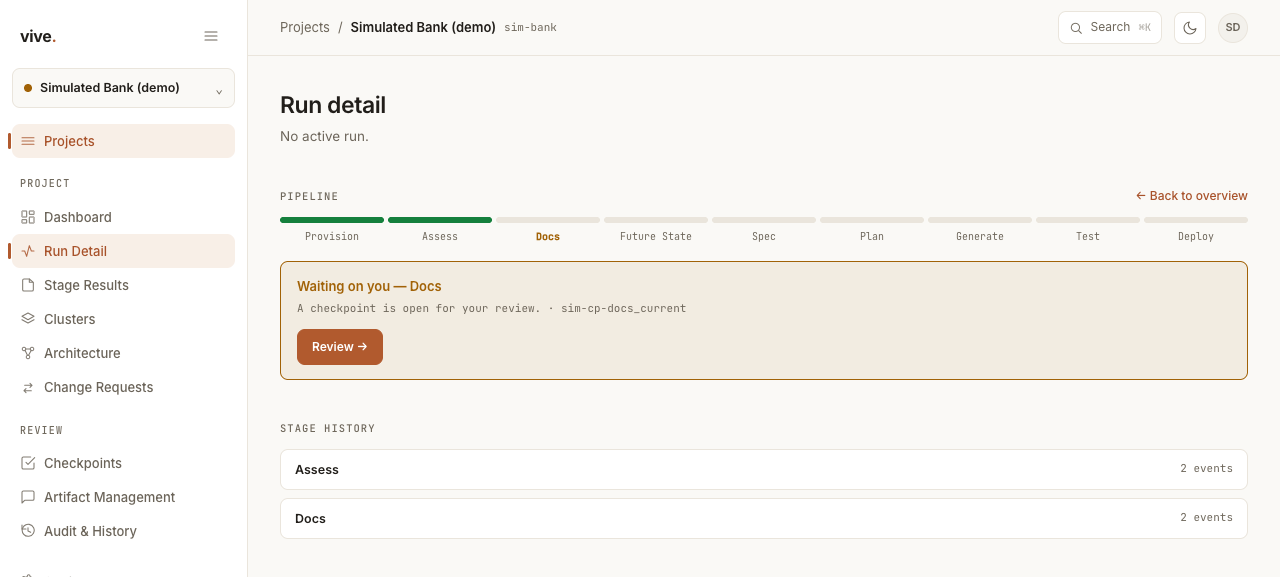Go to Artifact Management
This screenshot has width=1280, height=577.
pos(123,497)
